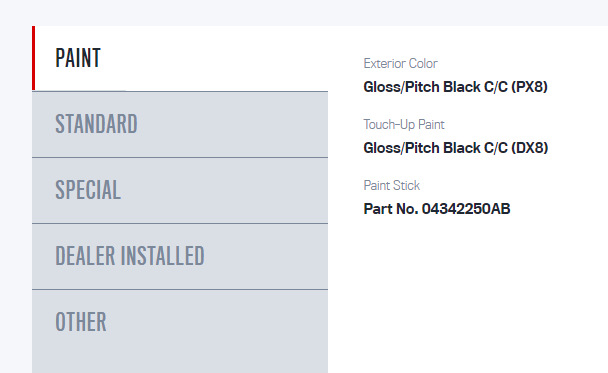Click the words "Part No." under Paint Stick

click(391, 209)
